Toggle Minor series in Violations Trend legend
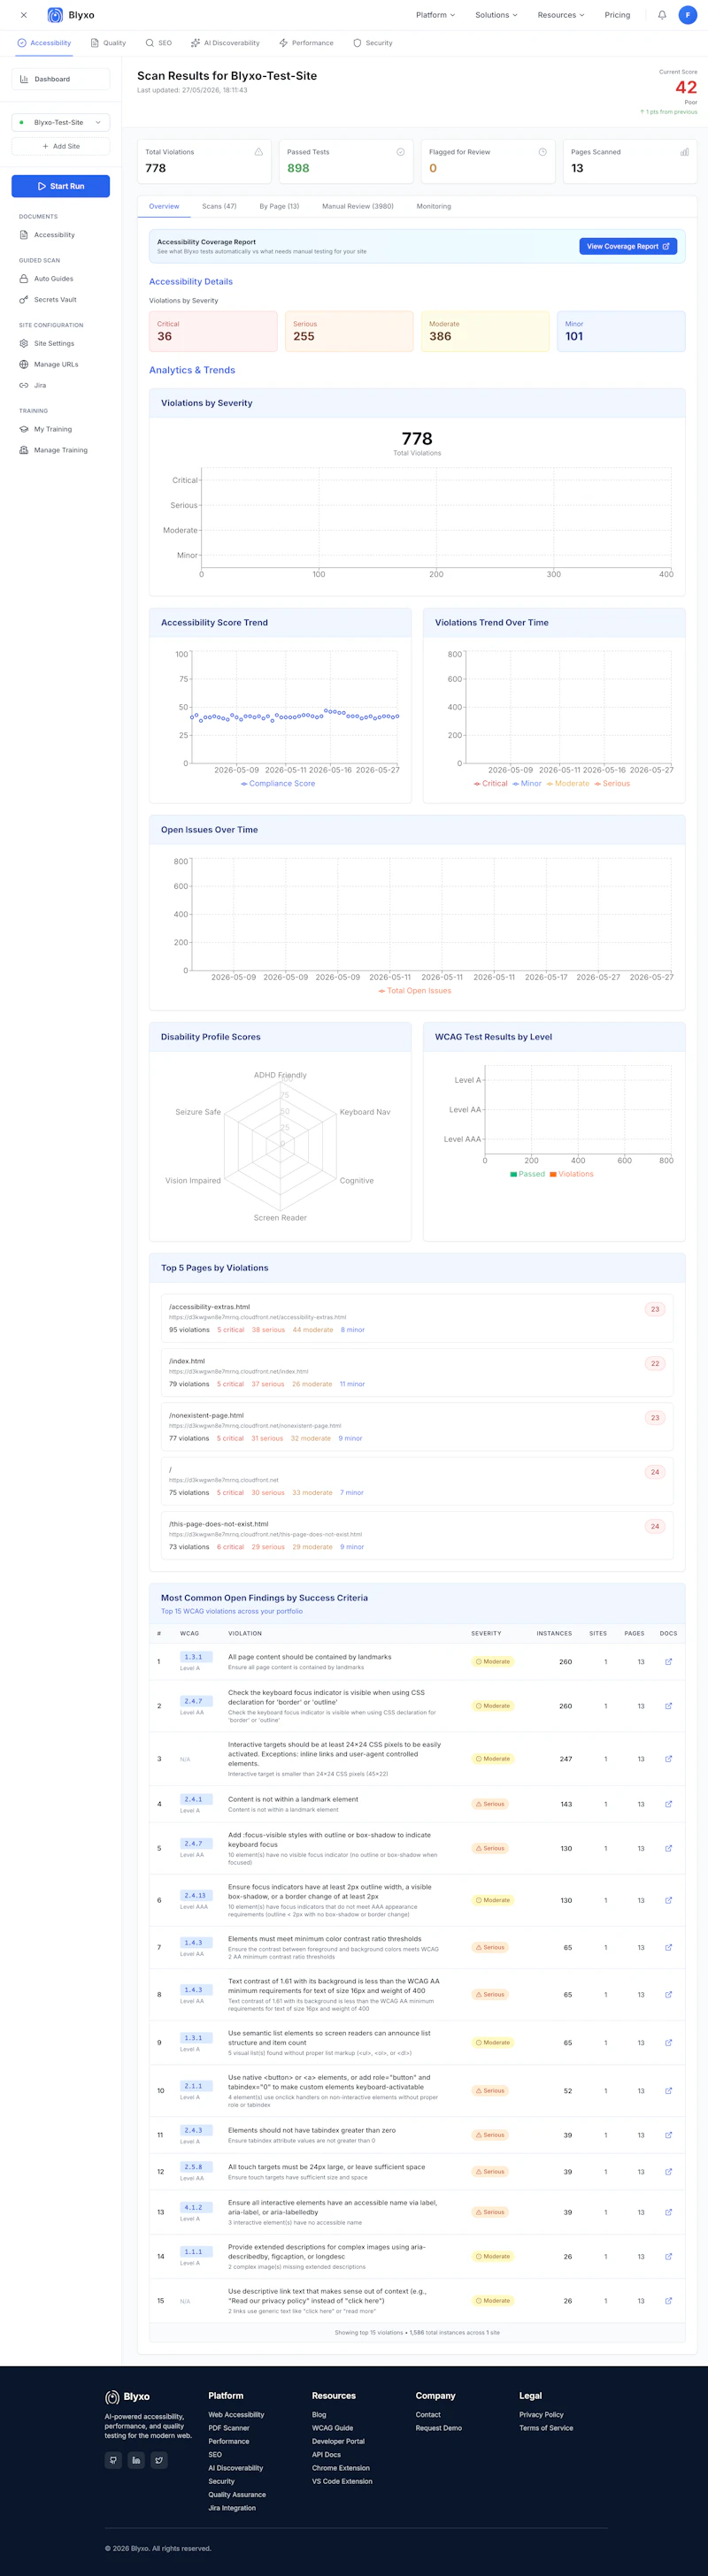 527,783
